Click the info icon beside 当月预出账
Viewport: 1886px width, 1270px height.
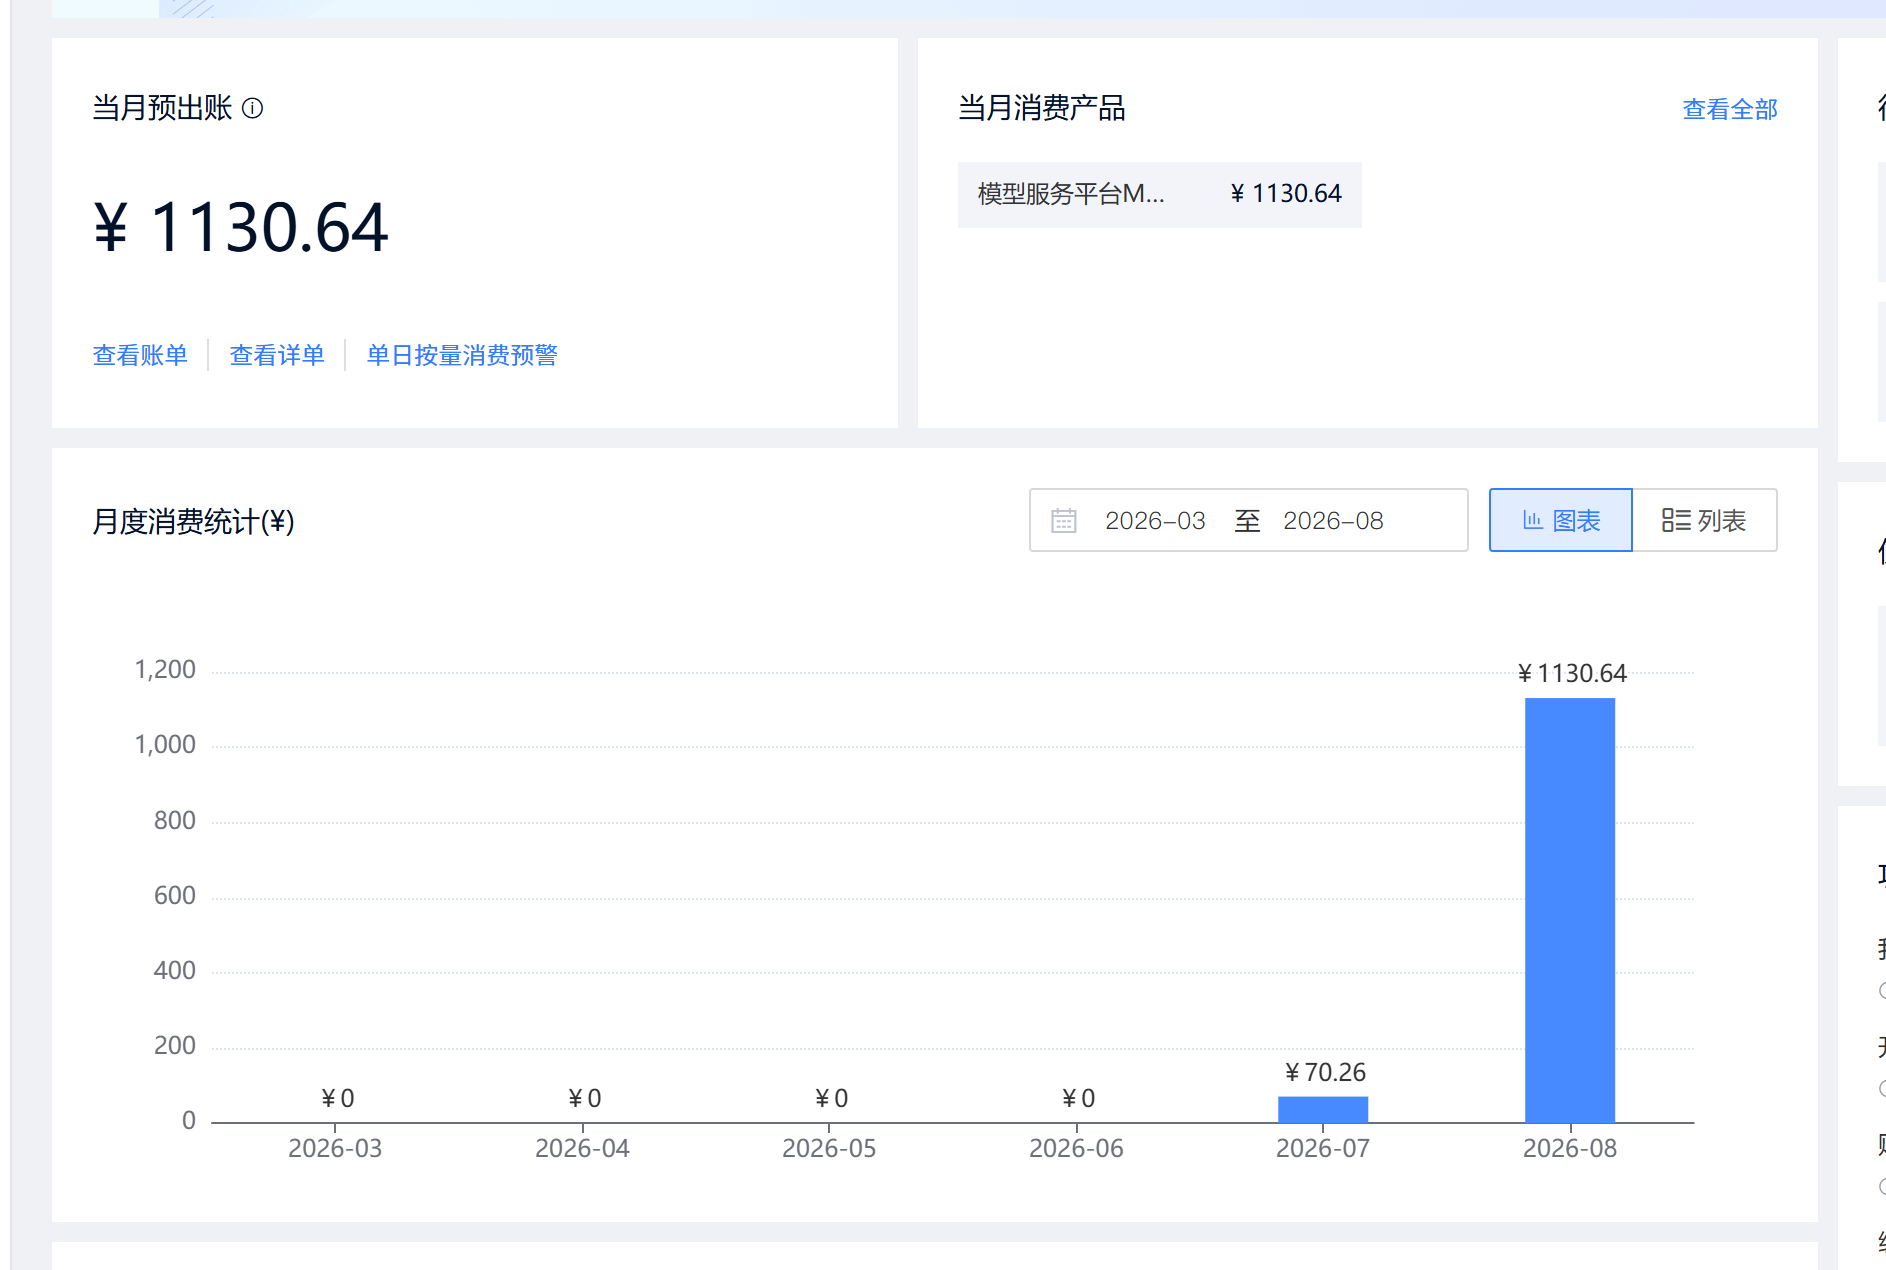(x=253, y=108)
